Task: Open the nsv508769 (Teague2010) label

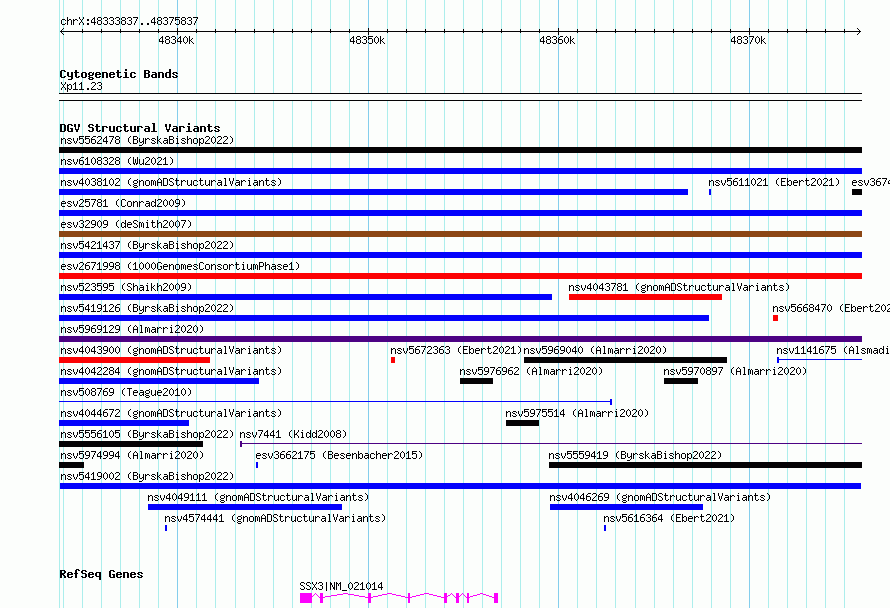Action: (126, 392)
